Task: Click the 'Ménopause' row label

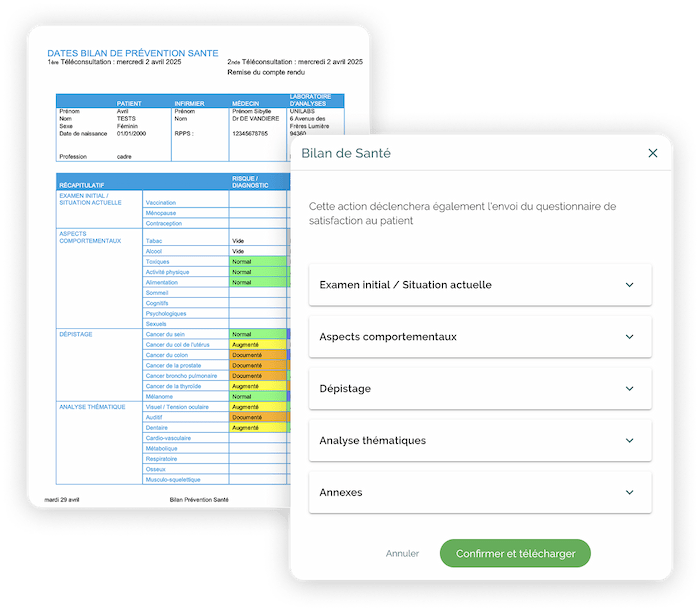Action: click(161, 213)
